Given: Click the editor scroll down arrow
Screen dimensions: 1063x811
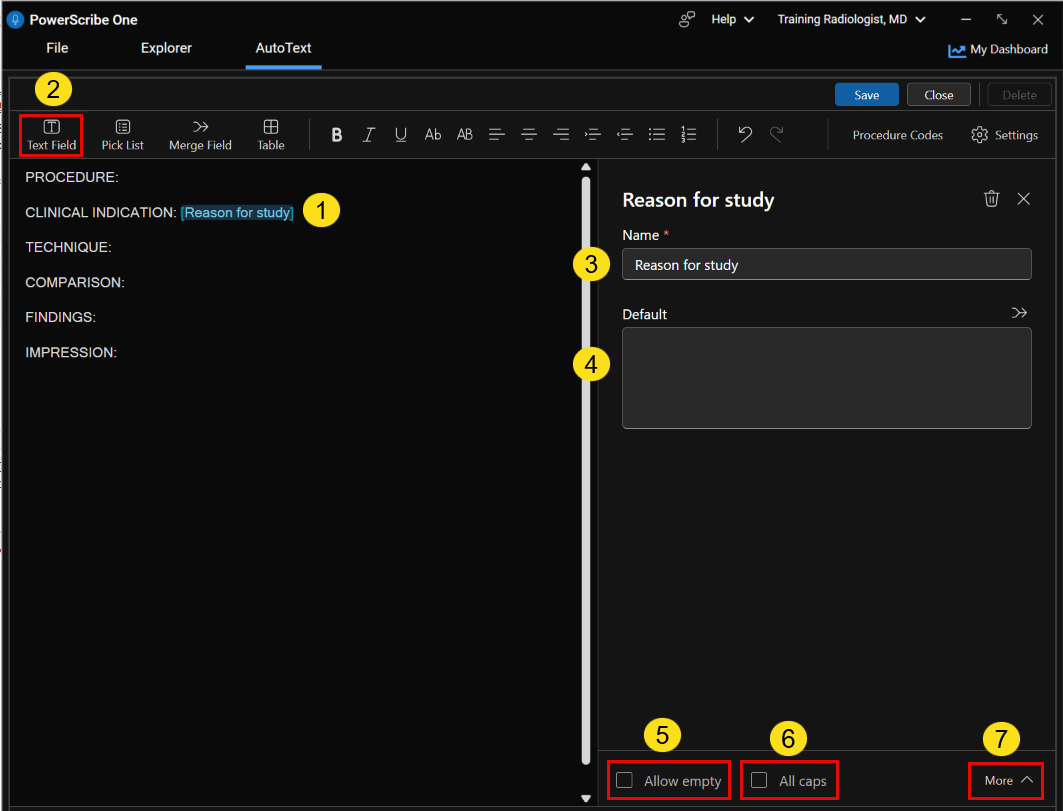Looking at the screenshot, I should pyautogui.click(x=586, y=798).
